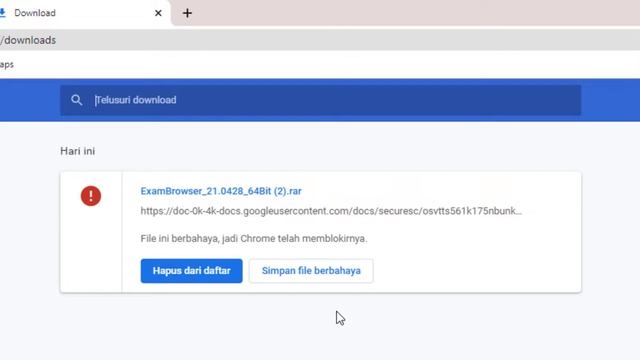Viewport: 640px width, 360px height.
Task: Open ExamBrowser_21.0428_64Bit (2).rar file link
Action: point(221,191)
